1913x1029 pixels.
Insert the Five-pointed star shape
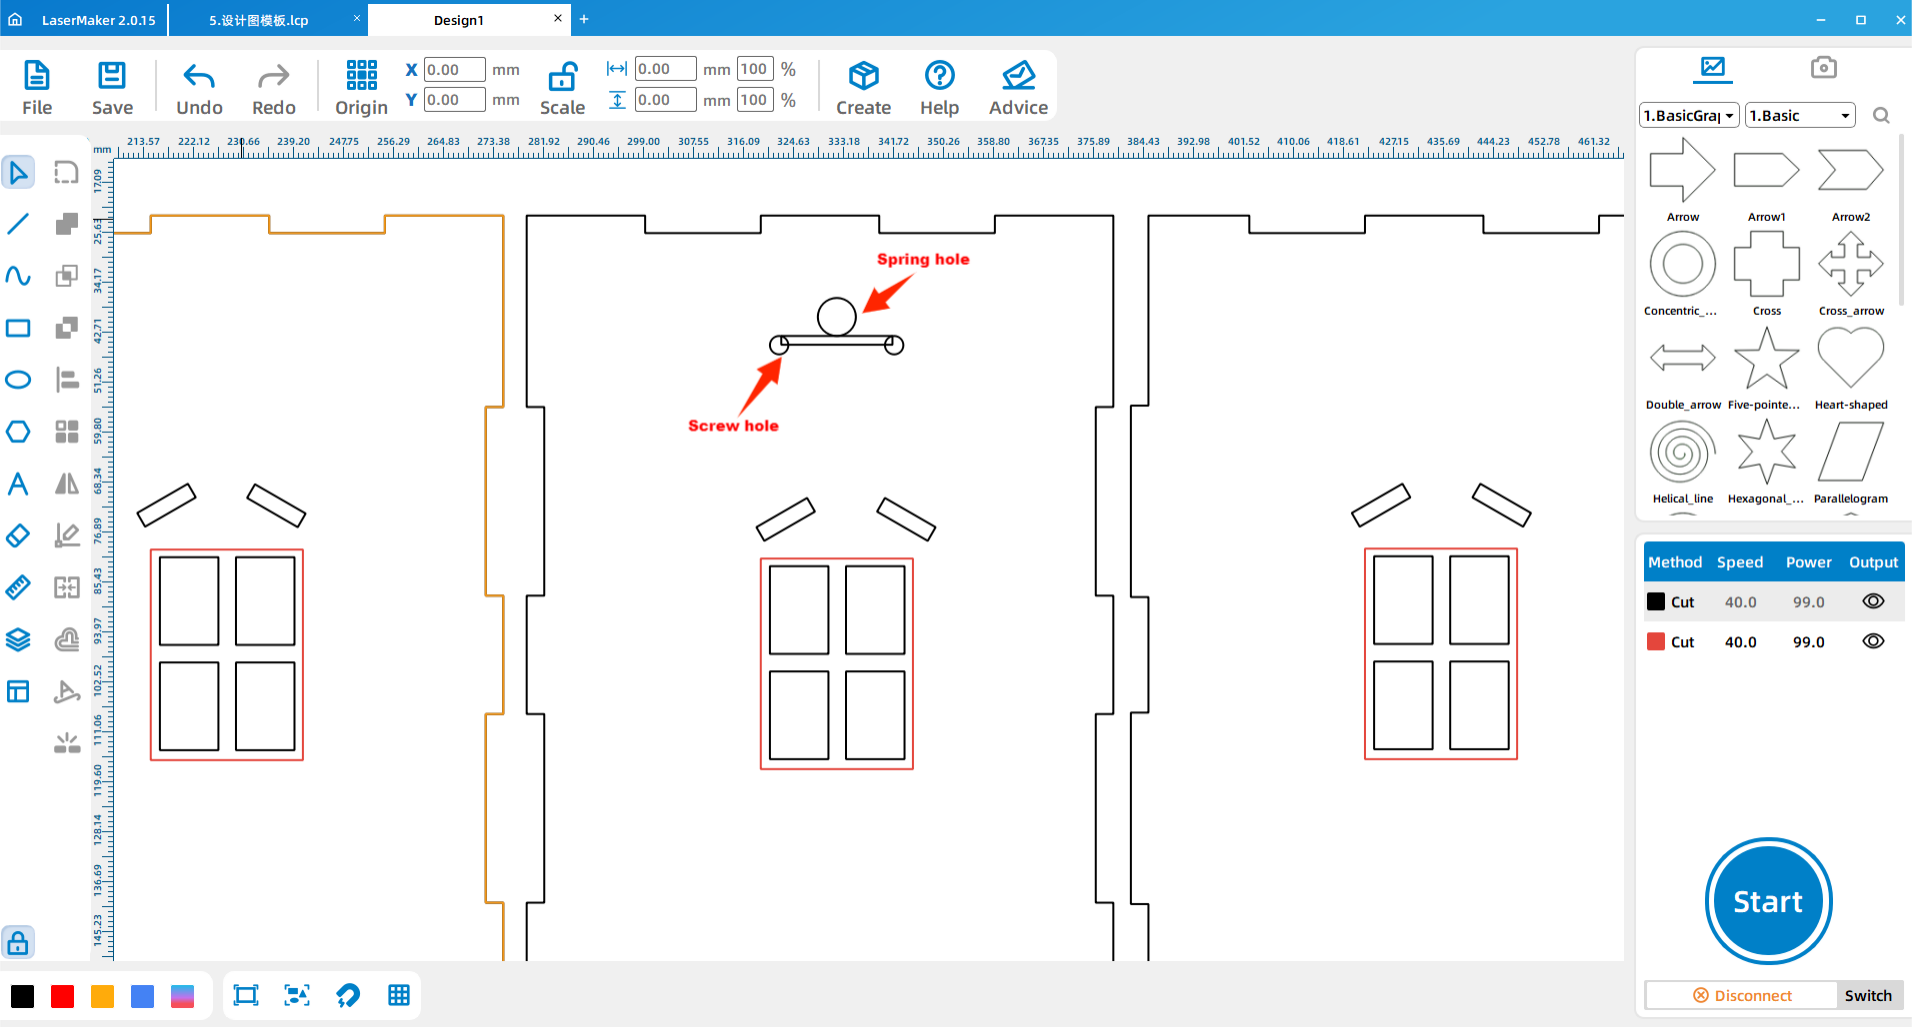pyautogui.click(x=1767, y=367)
